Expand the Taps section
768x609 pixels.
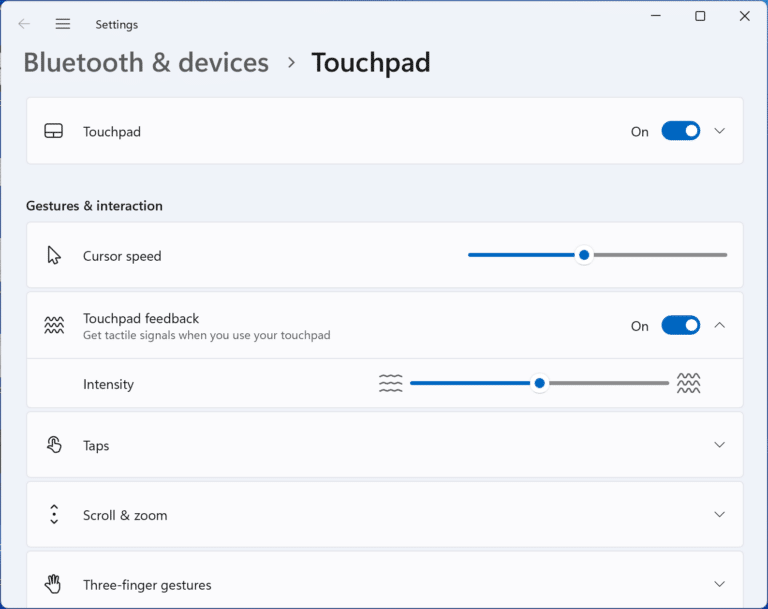click(x=720, y=445)
